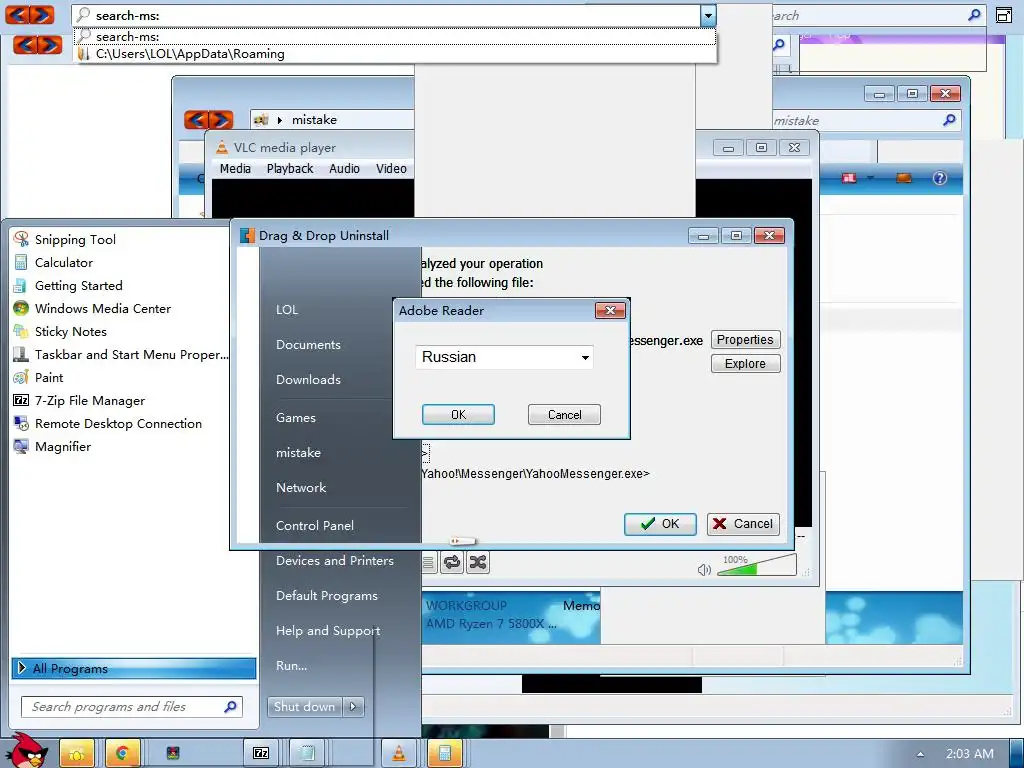Open Games from the Start menu

point(296,418)
